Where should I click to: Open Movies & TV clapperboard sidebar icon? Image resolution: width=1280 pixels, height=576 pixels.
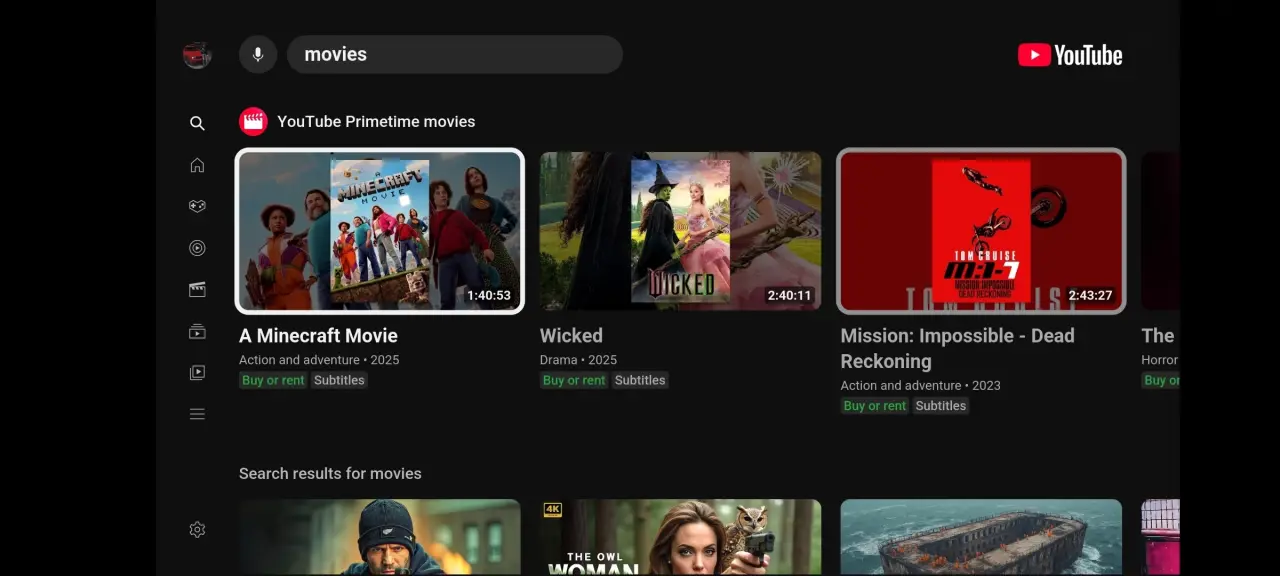point(197,290)
